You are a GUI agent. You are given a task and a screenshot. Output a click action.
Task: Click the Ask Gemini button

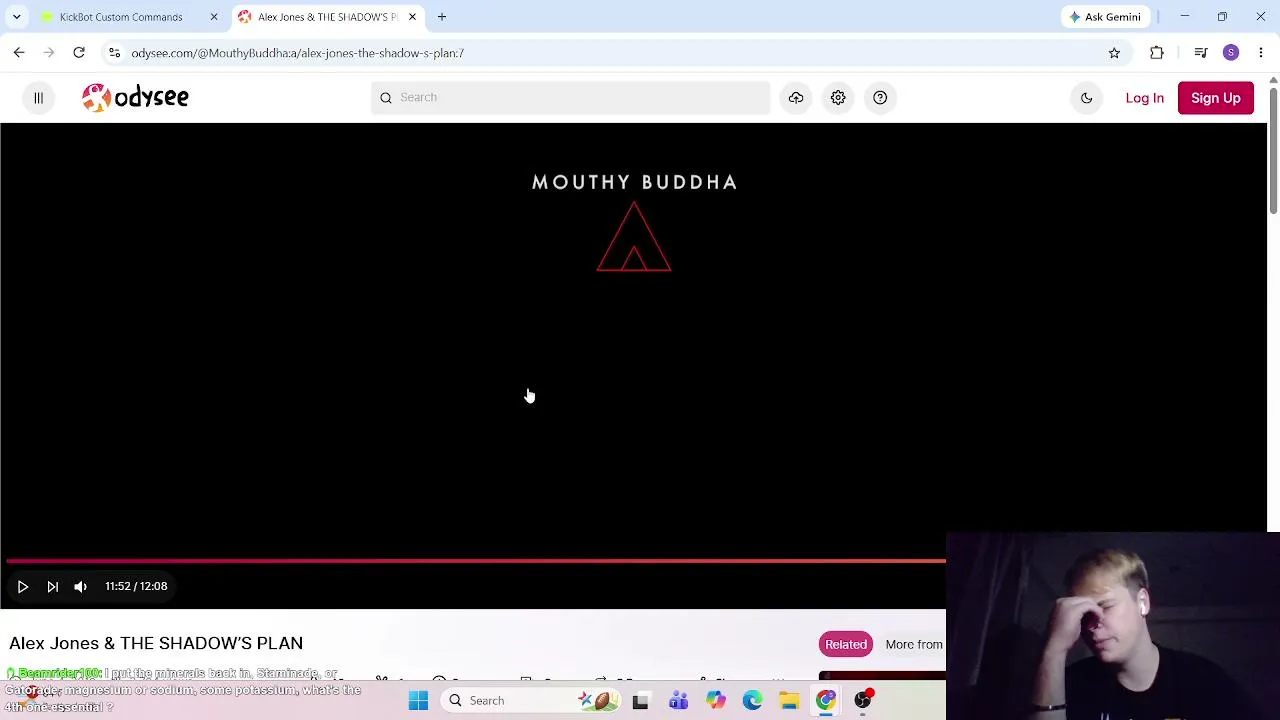[x=1105, y=17]
